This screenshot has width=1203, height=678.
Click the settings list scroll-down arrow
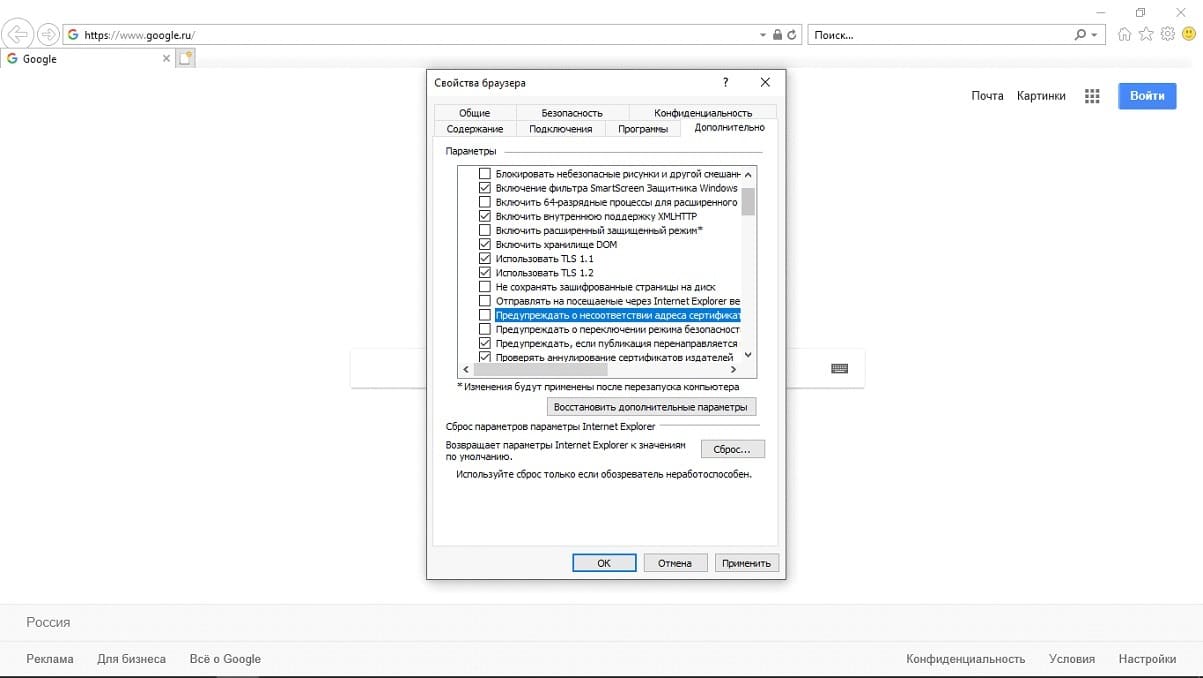(749, 355)
